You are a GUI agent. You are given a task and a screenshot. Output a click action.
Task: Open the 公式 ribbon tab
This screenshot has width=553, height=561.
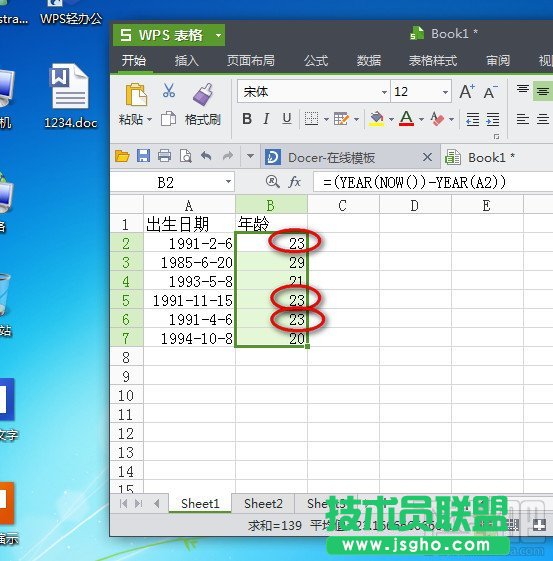(x=316, y=60)
